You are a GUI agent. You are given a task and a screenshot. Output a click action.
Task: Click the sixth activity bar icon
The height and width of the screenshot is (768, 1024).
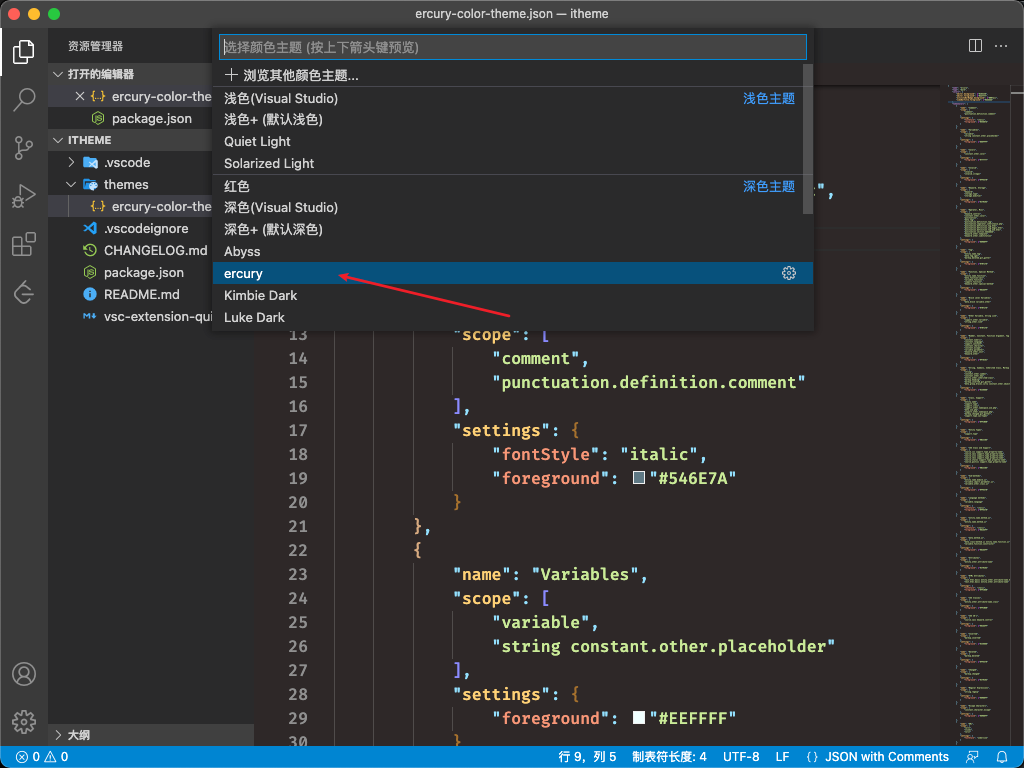click(24, 293)
